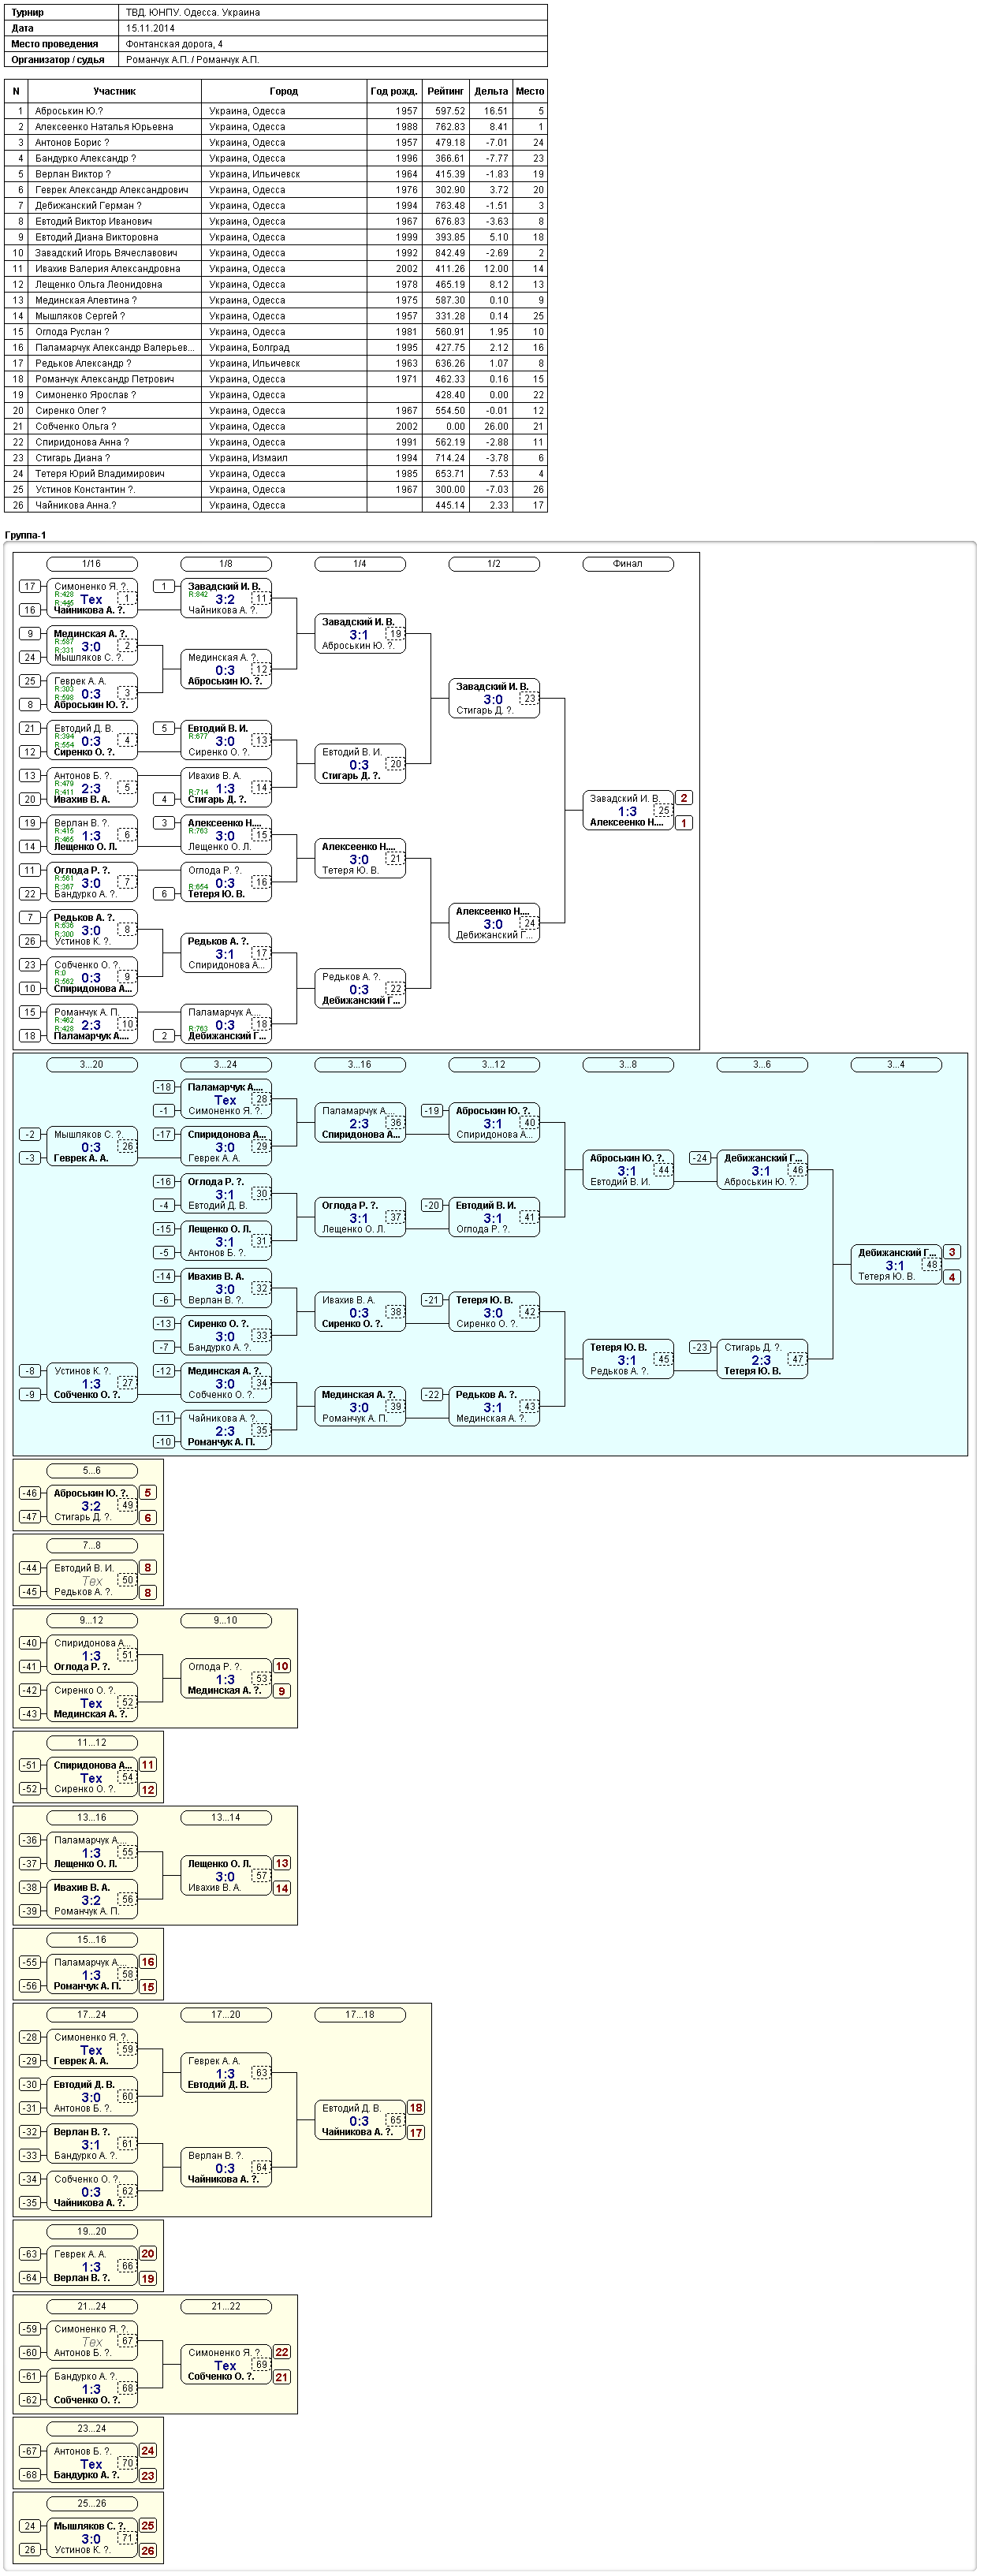Click the tournament name 'ТВД. ЮНПУ. Одесса. Украина'
984x2576 pixels.
[x=193, y=13]
